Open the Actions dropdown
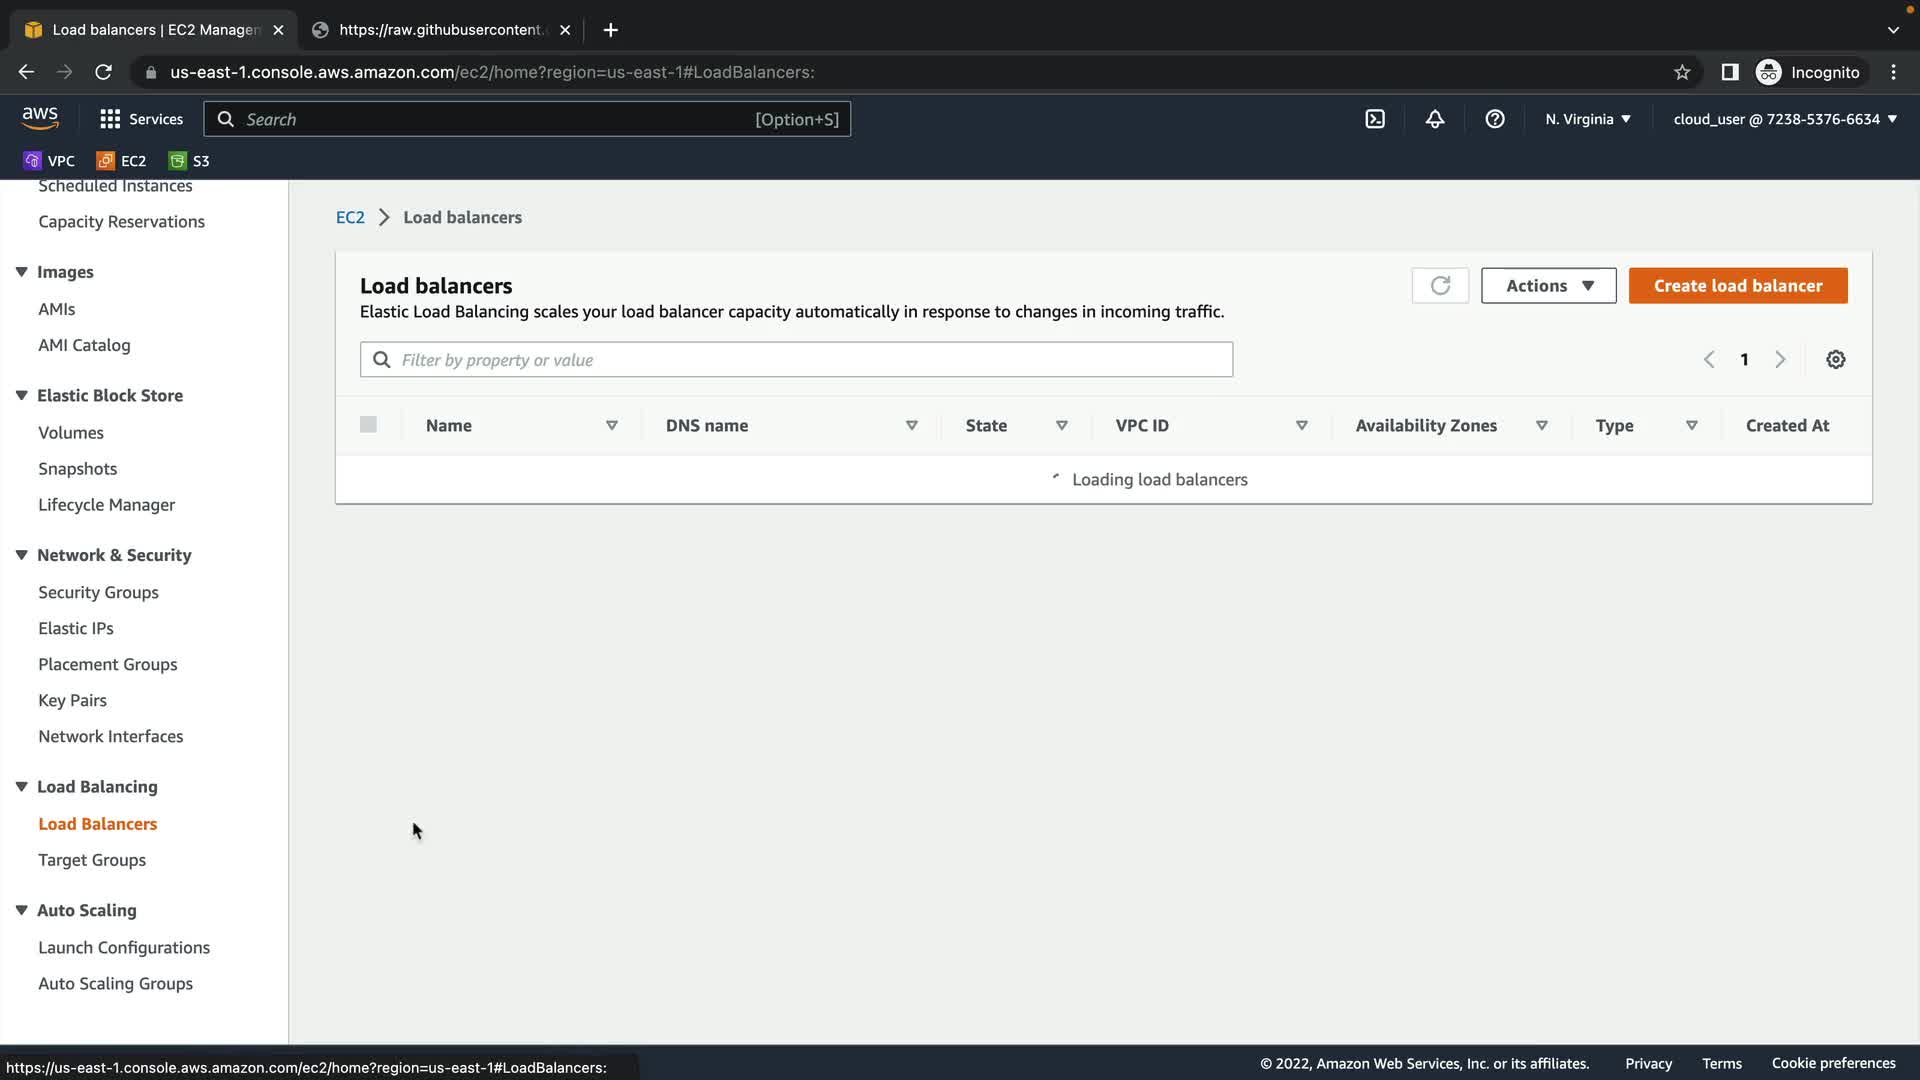 [x=1548, y=286]
